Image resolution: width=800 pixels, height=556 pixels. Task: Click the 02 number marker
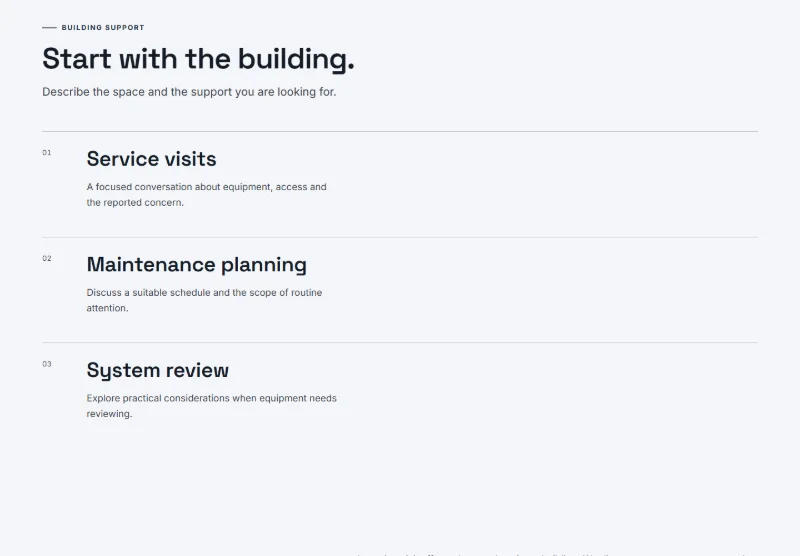pyautogui.click(x=46, y=259)
